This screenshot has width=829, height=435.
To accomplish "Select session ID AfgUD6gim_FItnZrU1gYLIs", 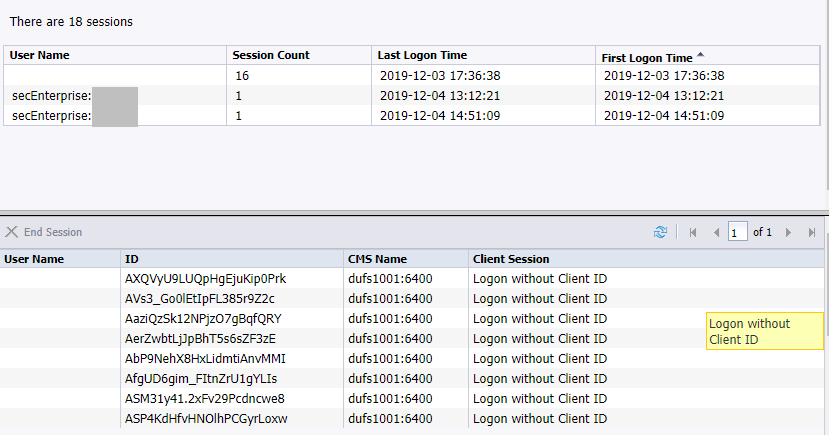I will (201, 379).
